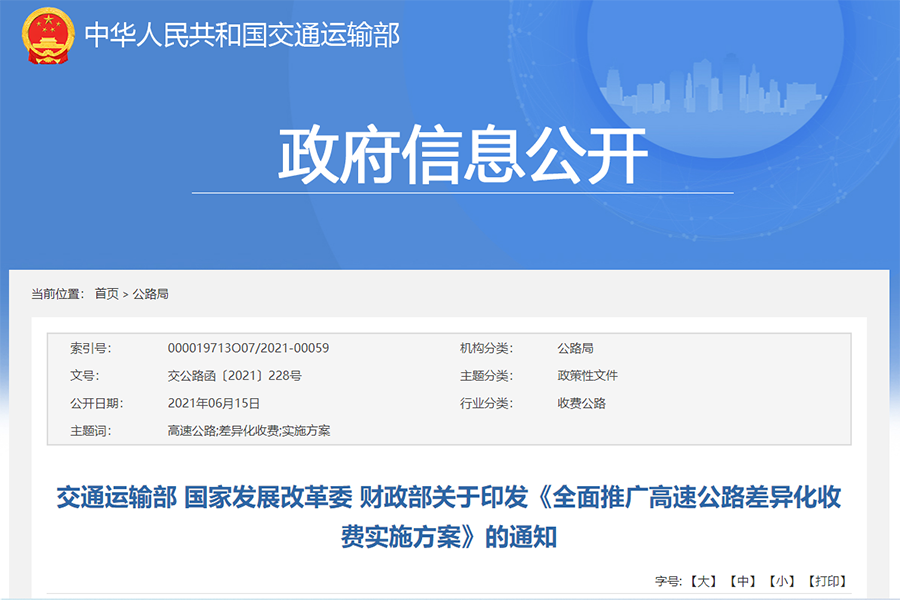Set font size to 大
Viewport: 900px width, 600px height.
(703, 582)
